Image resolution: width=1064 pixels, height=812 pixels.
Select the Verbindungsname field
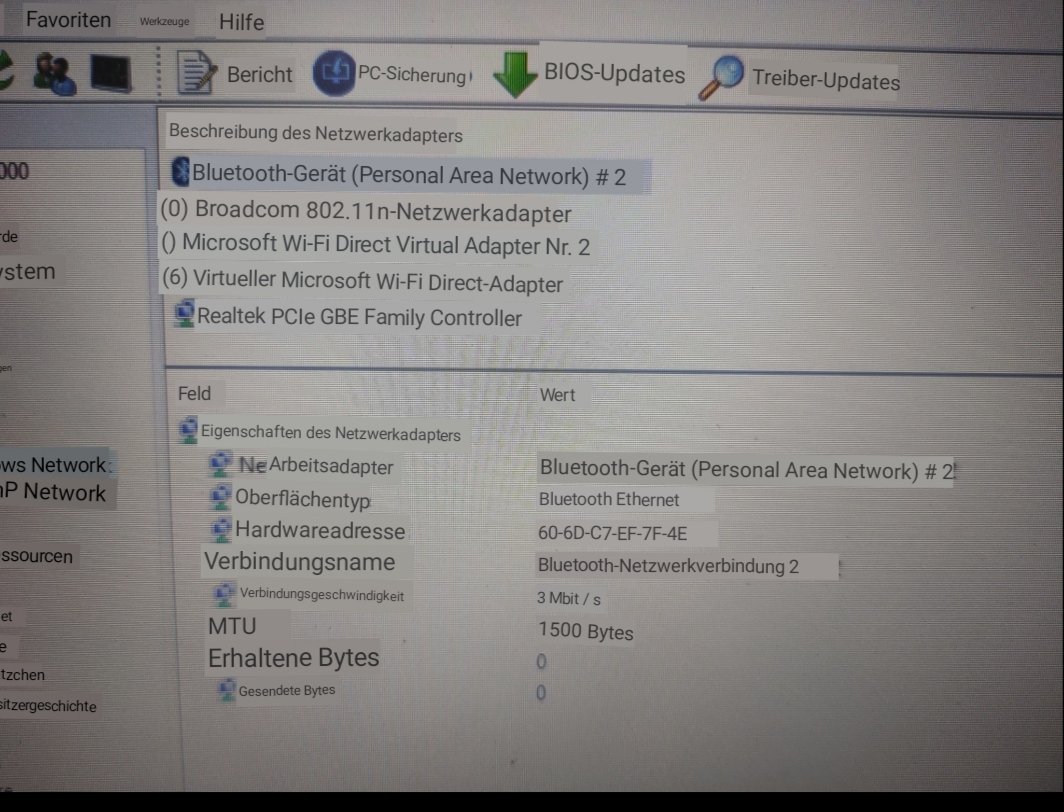pyautogui.click(x=299, y=562)
